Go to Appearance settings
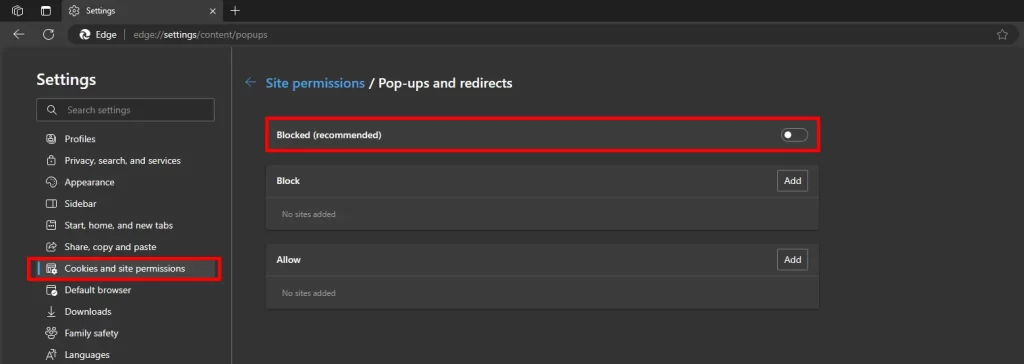Viewport: 1024px width, 364px height. 89,182
